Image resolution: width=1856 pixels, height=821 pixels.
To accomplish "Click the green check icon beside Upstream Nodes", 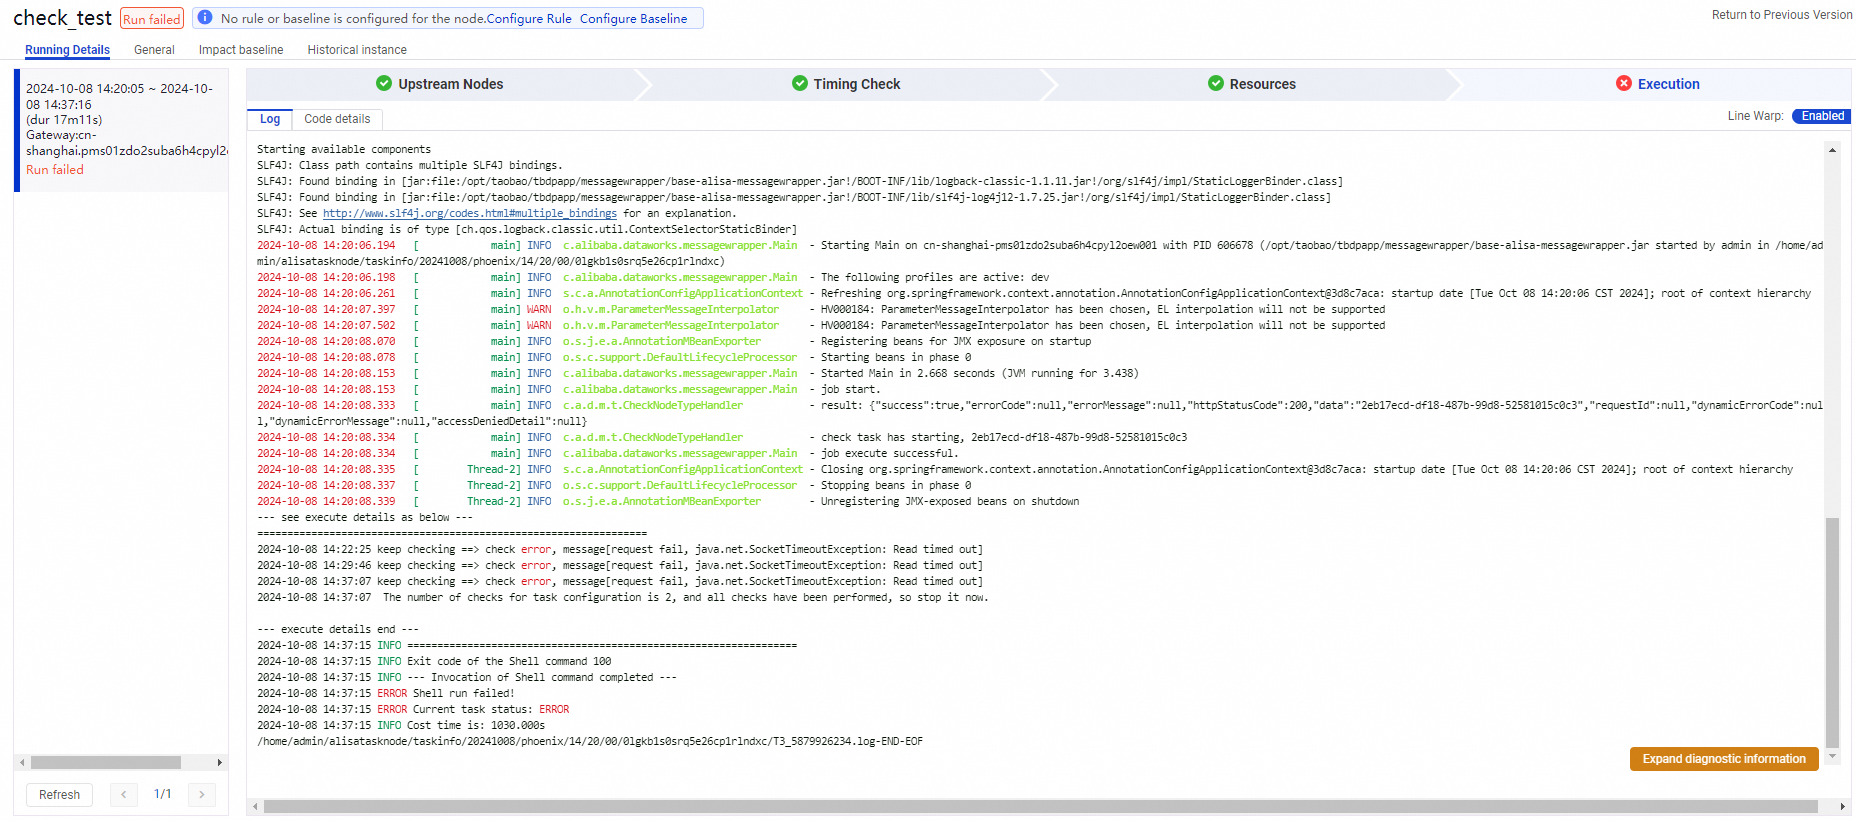I will [x=384, y=84].
